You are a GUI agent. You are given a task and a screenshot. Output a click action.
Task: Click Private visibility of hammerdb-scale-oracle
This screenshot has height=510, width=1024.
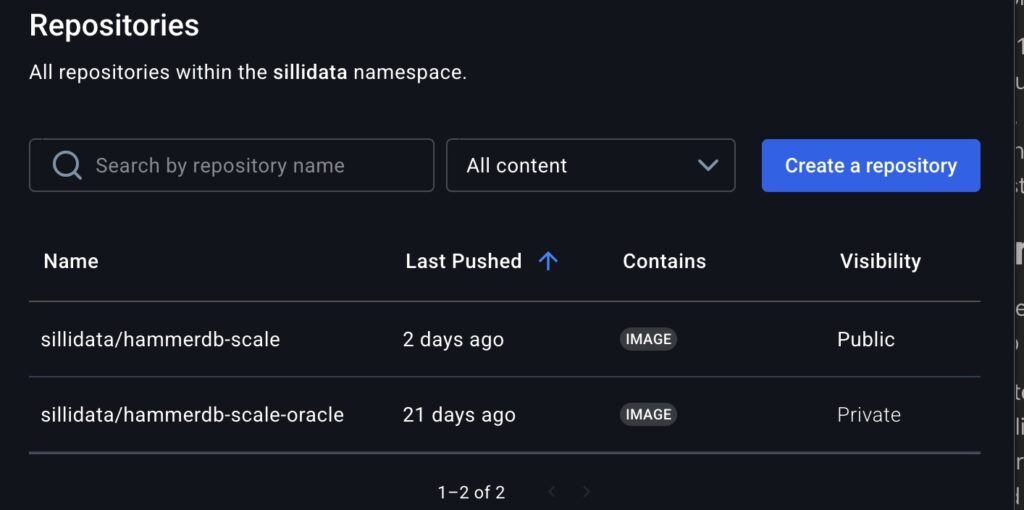click(x=869, y=414)
